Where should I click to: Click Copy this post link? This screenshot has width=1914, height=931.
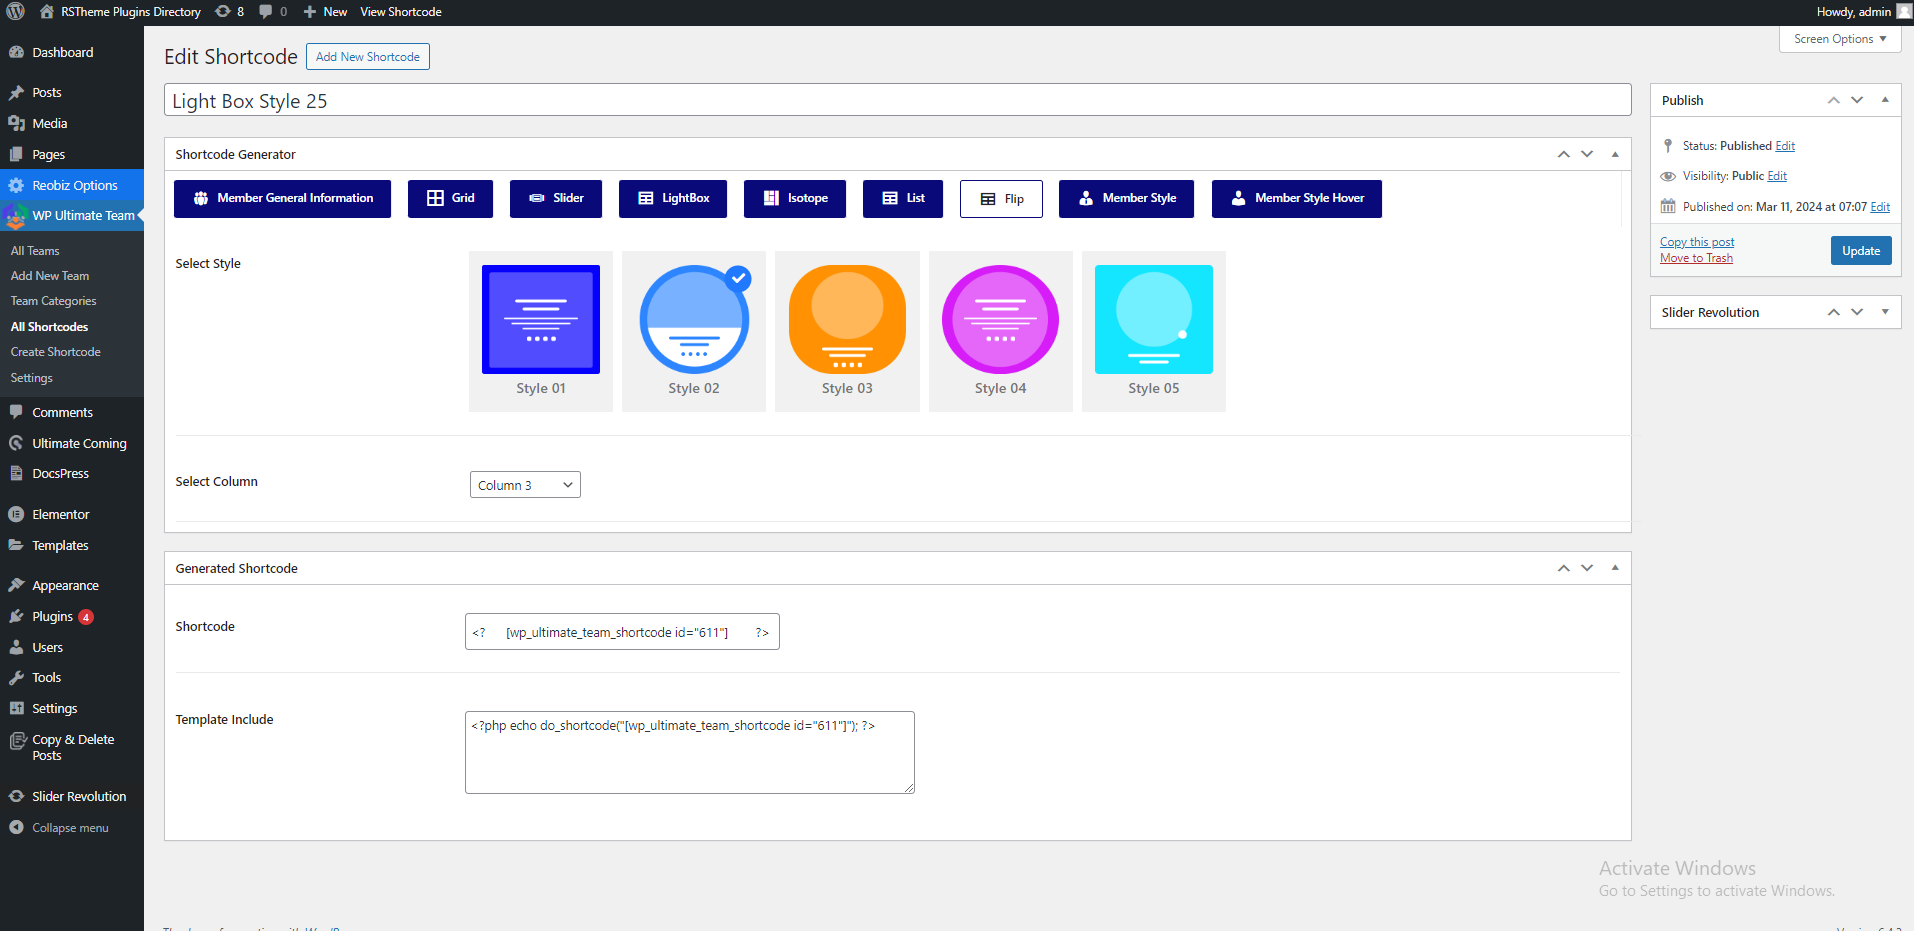[x=1697, y=242]
